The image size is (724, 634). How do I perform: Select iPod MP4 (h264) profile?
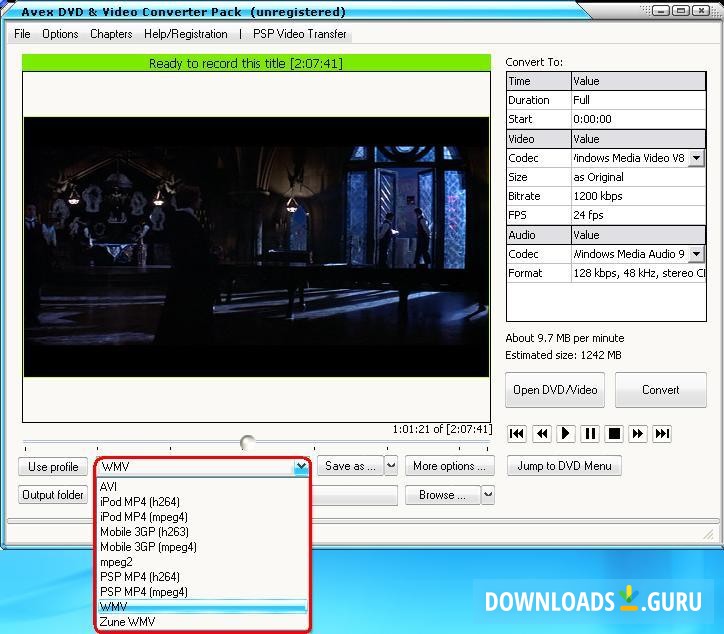coord(203,501)
